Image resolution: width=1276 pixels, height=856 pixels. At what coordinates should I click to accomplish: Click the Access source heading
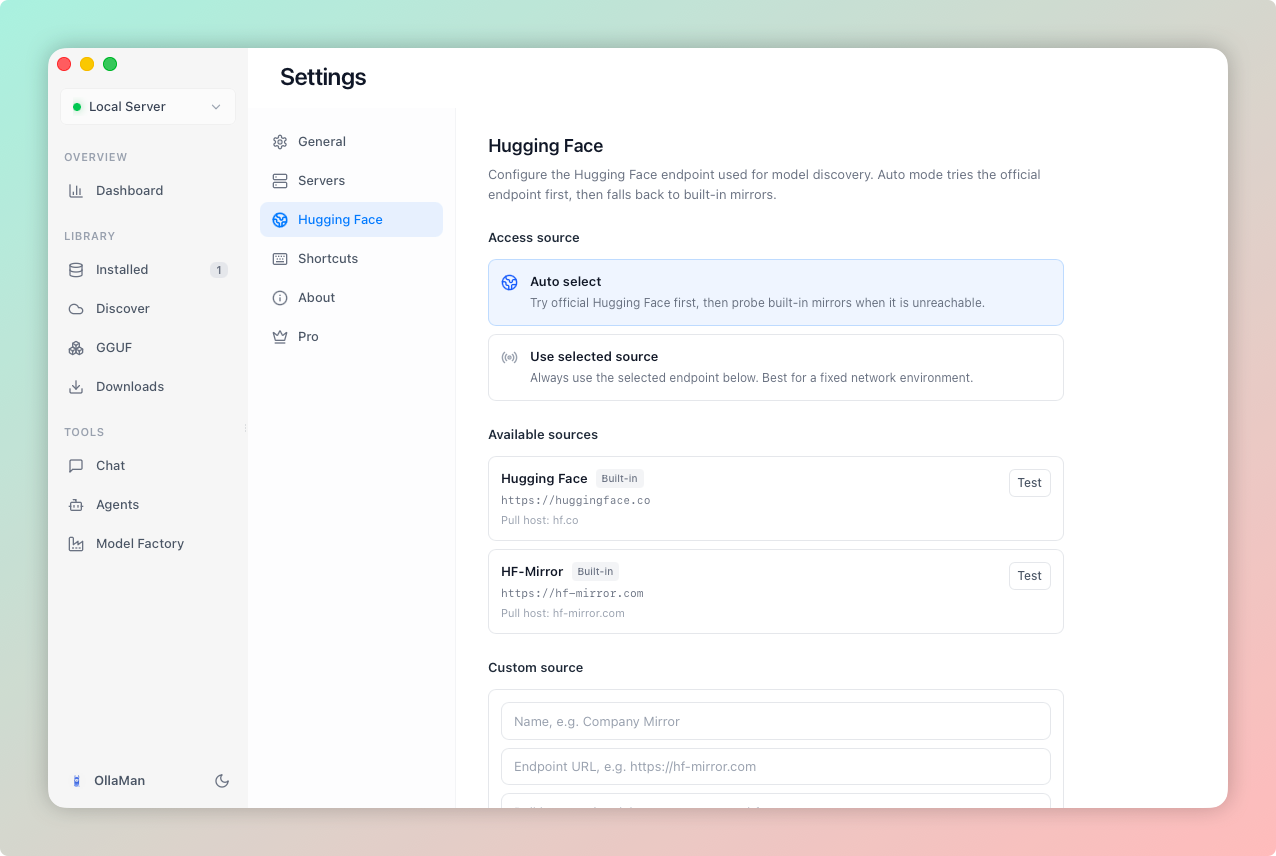(534, 238)
